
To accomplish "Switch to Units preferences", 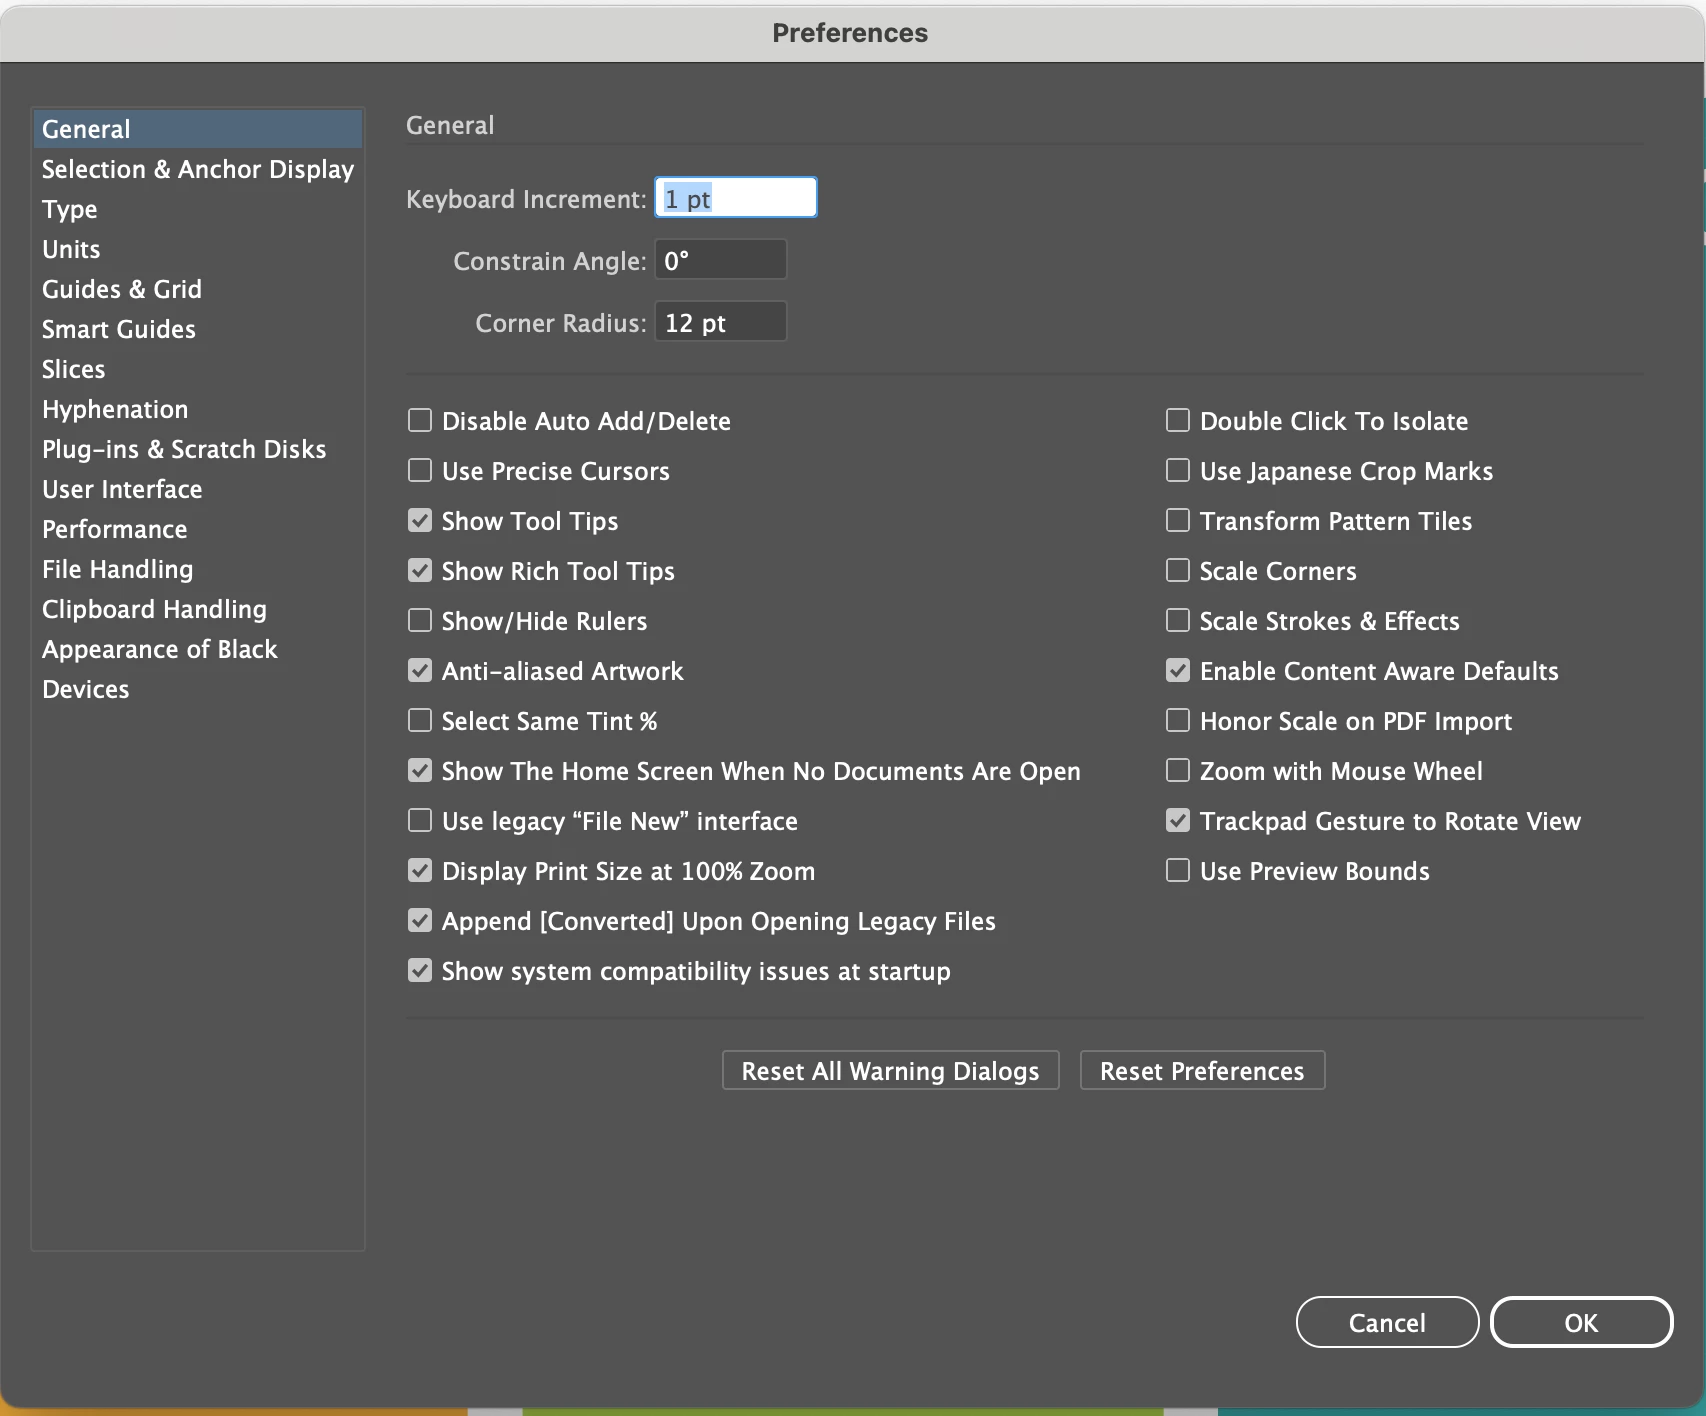I will click(x=198, y=249).
